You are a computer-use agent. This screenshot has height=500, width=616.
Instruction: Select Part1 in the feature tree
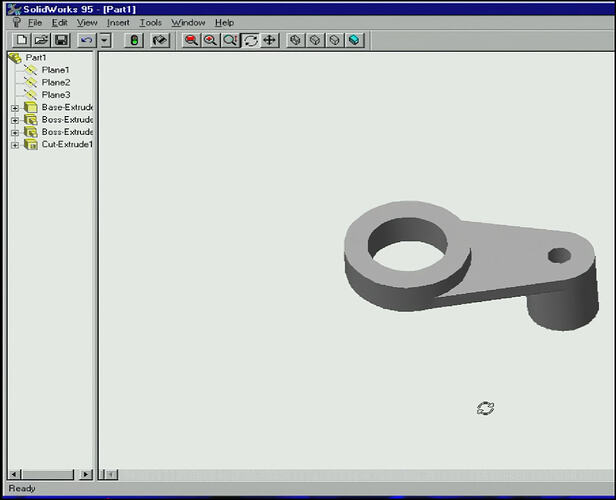point(36,57)
